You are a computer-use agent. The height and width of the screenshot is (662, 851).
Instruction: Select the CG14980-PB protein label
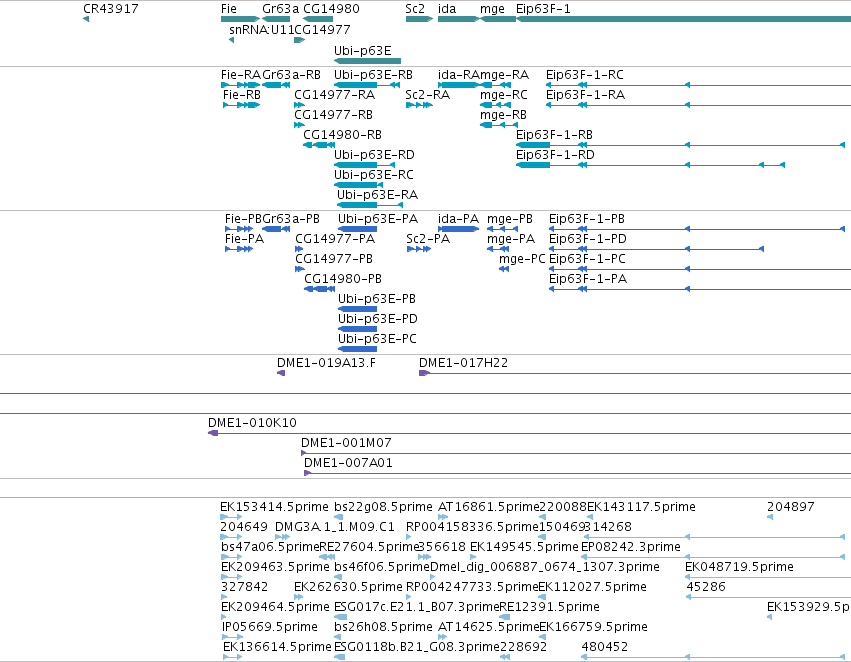click(343, 279)
